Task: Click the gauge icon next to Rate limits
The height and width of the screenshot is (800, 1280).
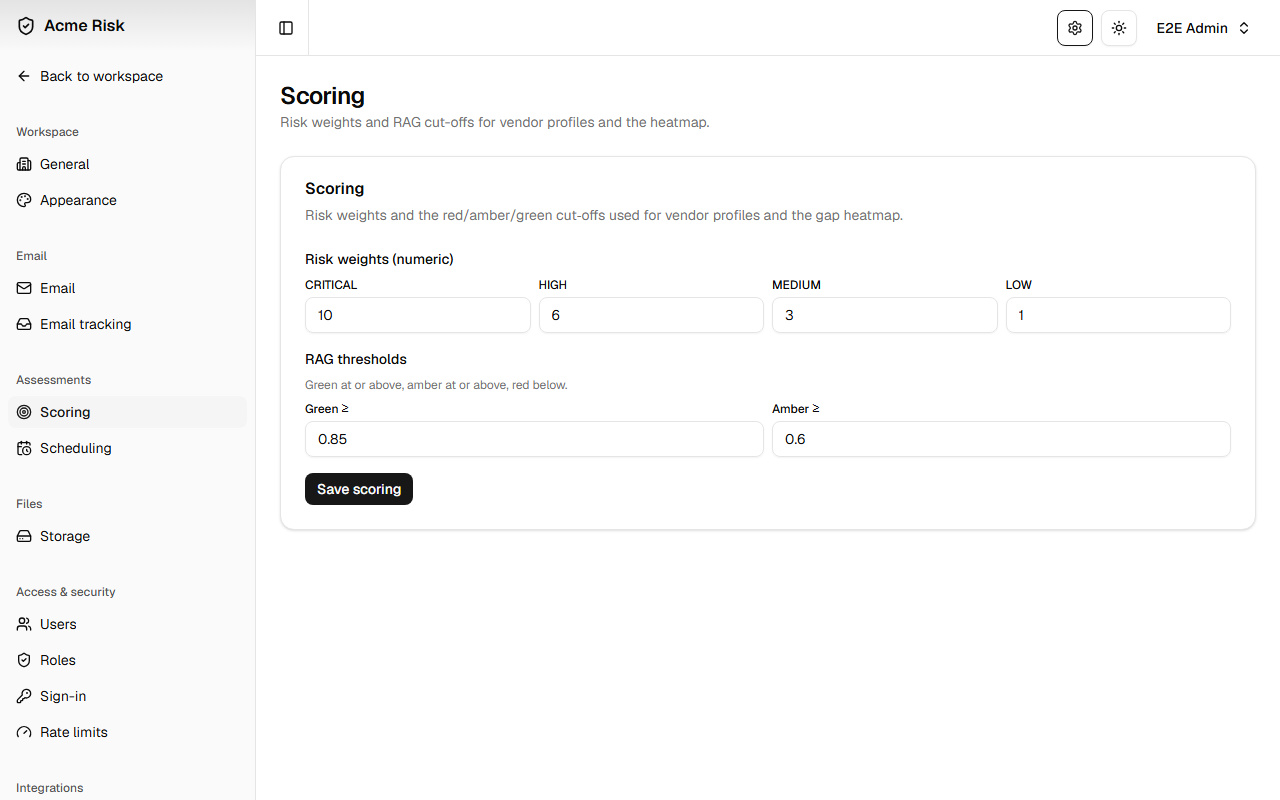Action: (x=24, y=732)
